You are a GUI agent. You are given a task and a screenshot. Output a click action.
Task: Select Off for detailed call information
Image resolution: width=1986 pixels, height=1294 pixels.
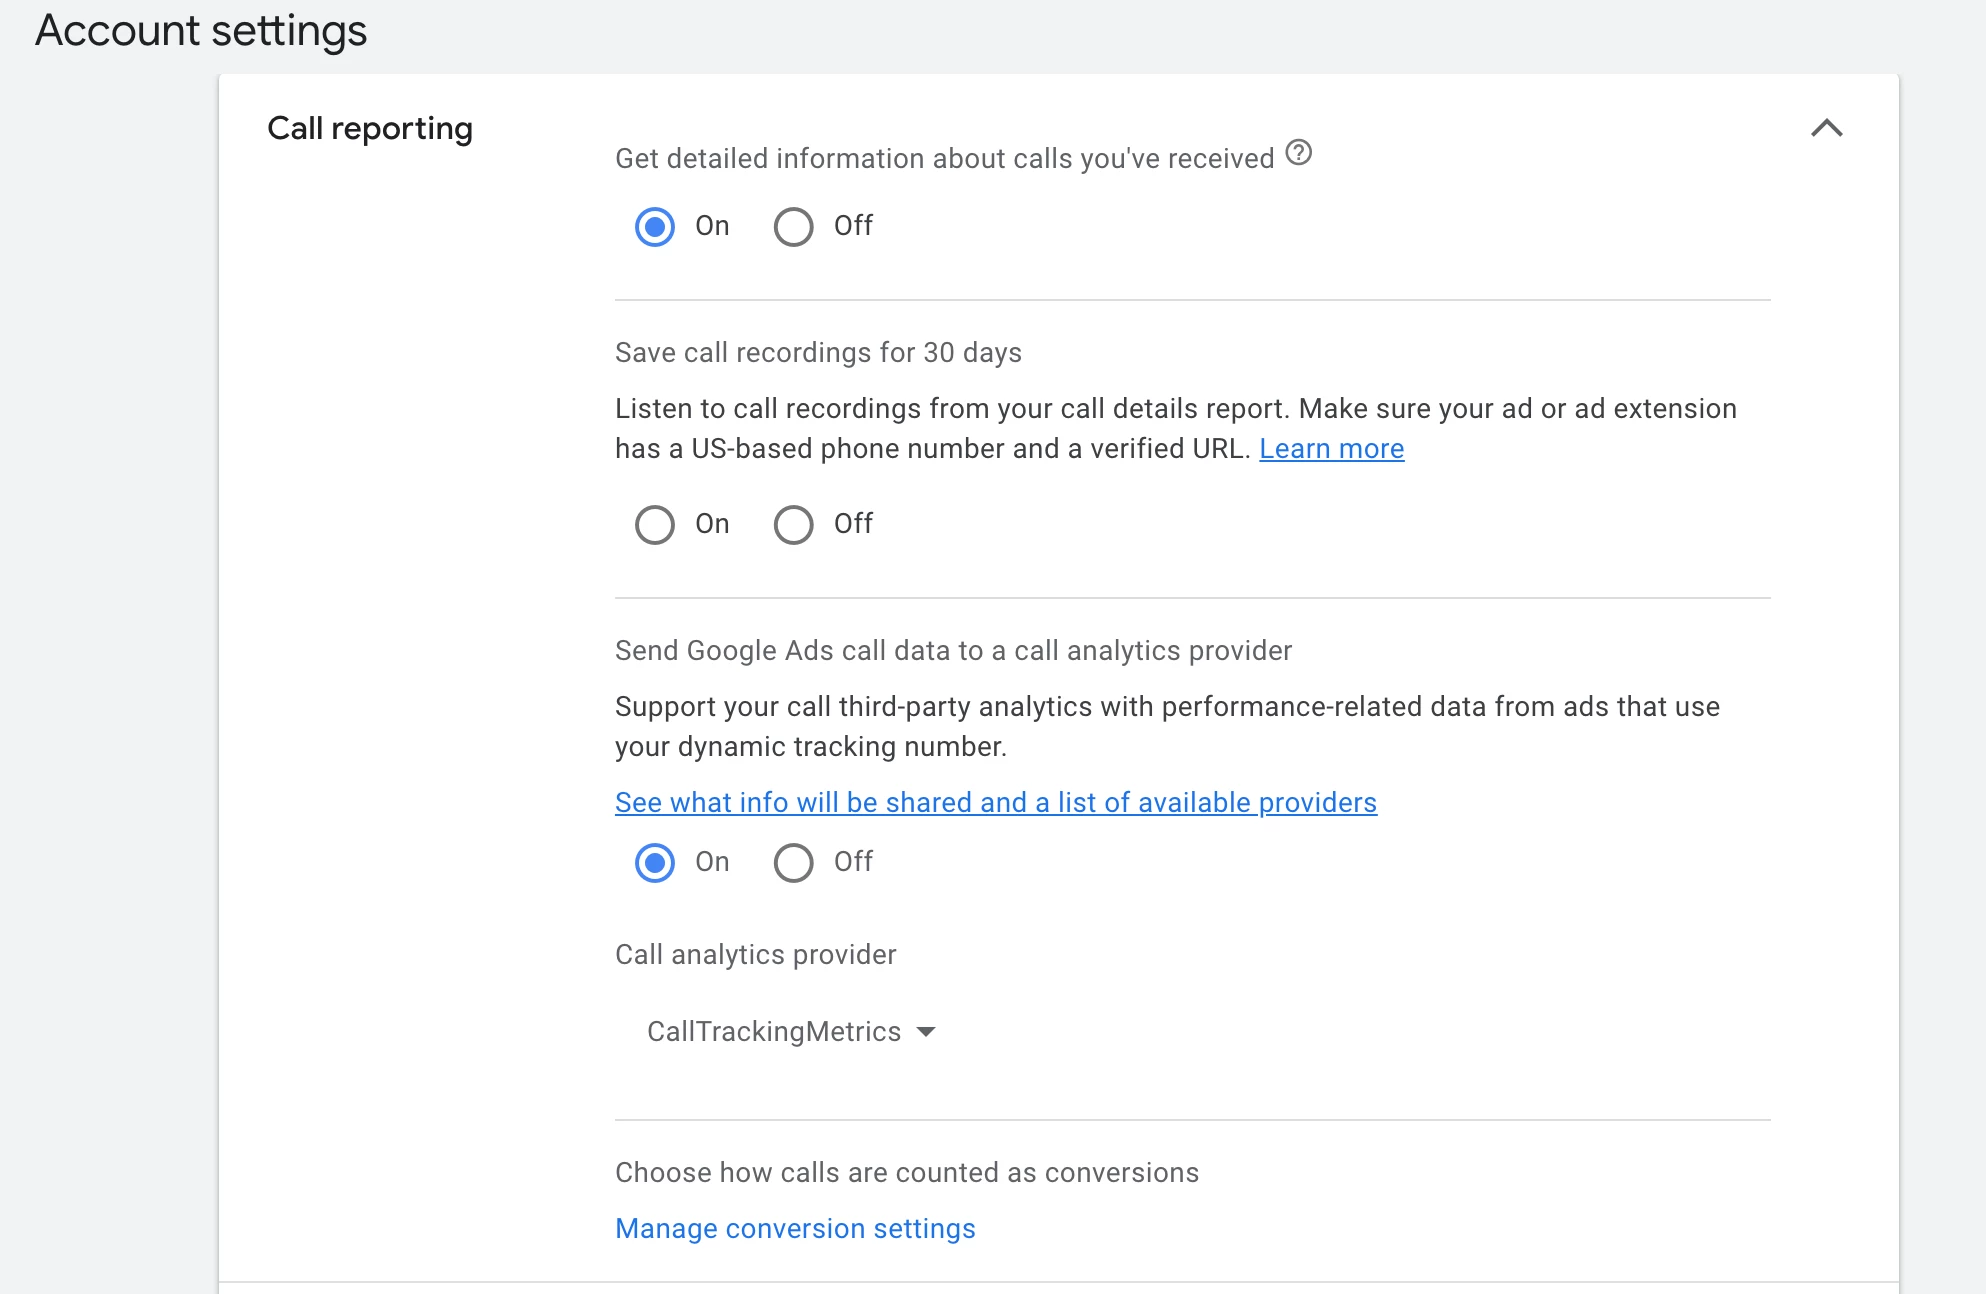tap(793, 226)
